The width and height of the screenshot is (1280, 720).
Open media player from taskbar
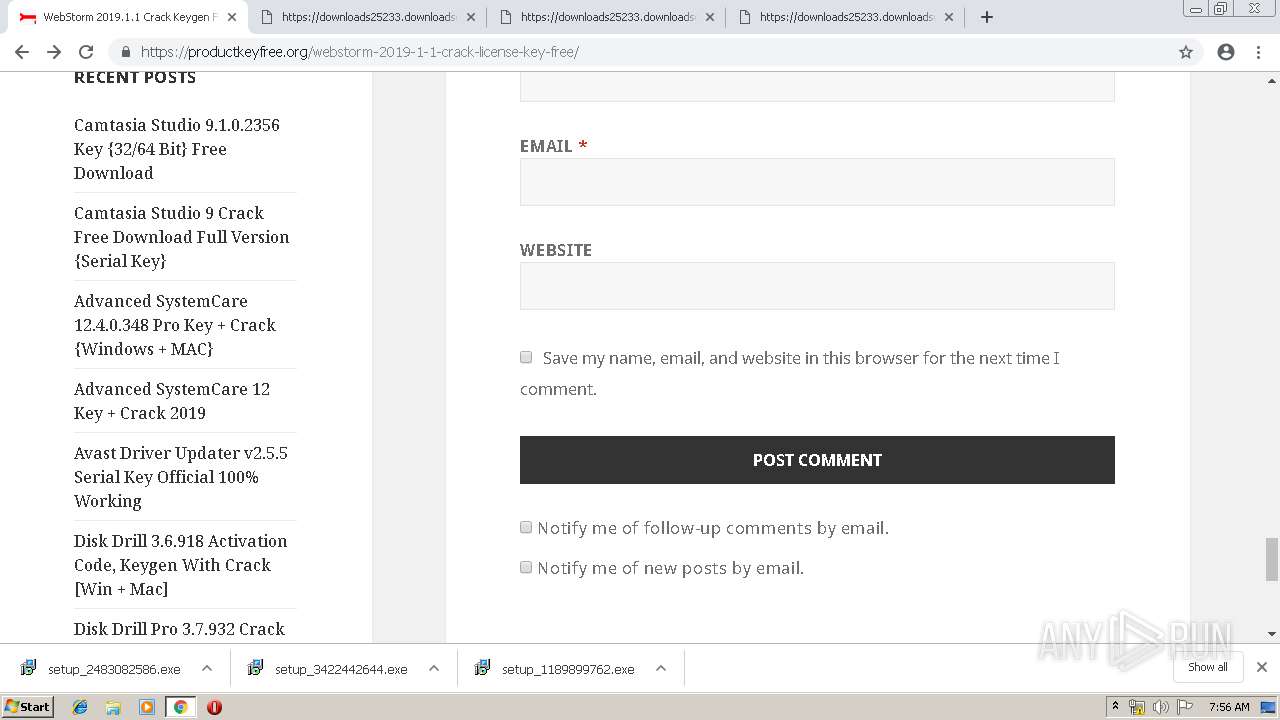pos(147,707)
